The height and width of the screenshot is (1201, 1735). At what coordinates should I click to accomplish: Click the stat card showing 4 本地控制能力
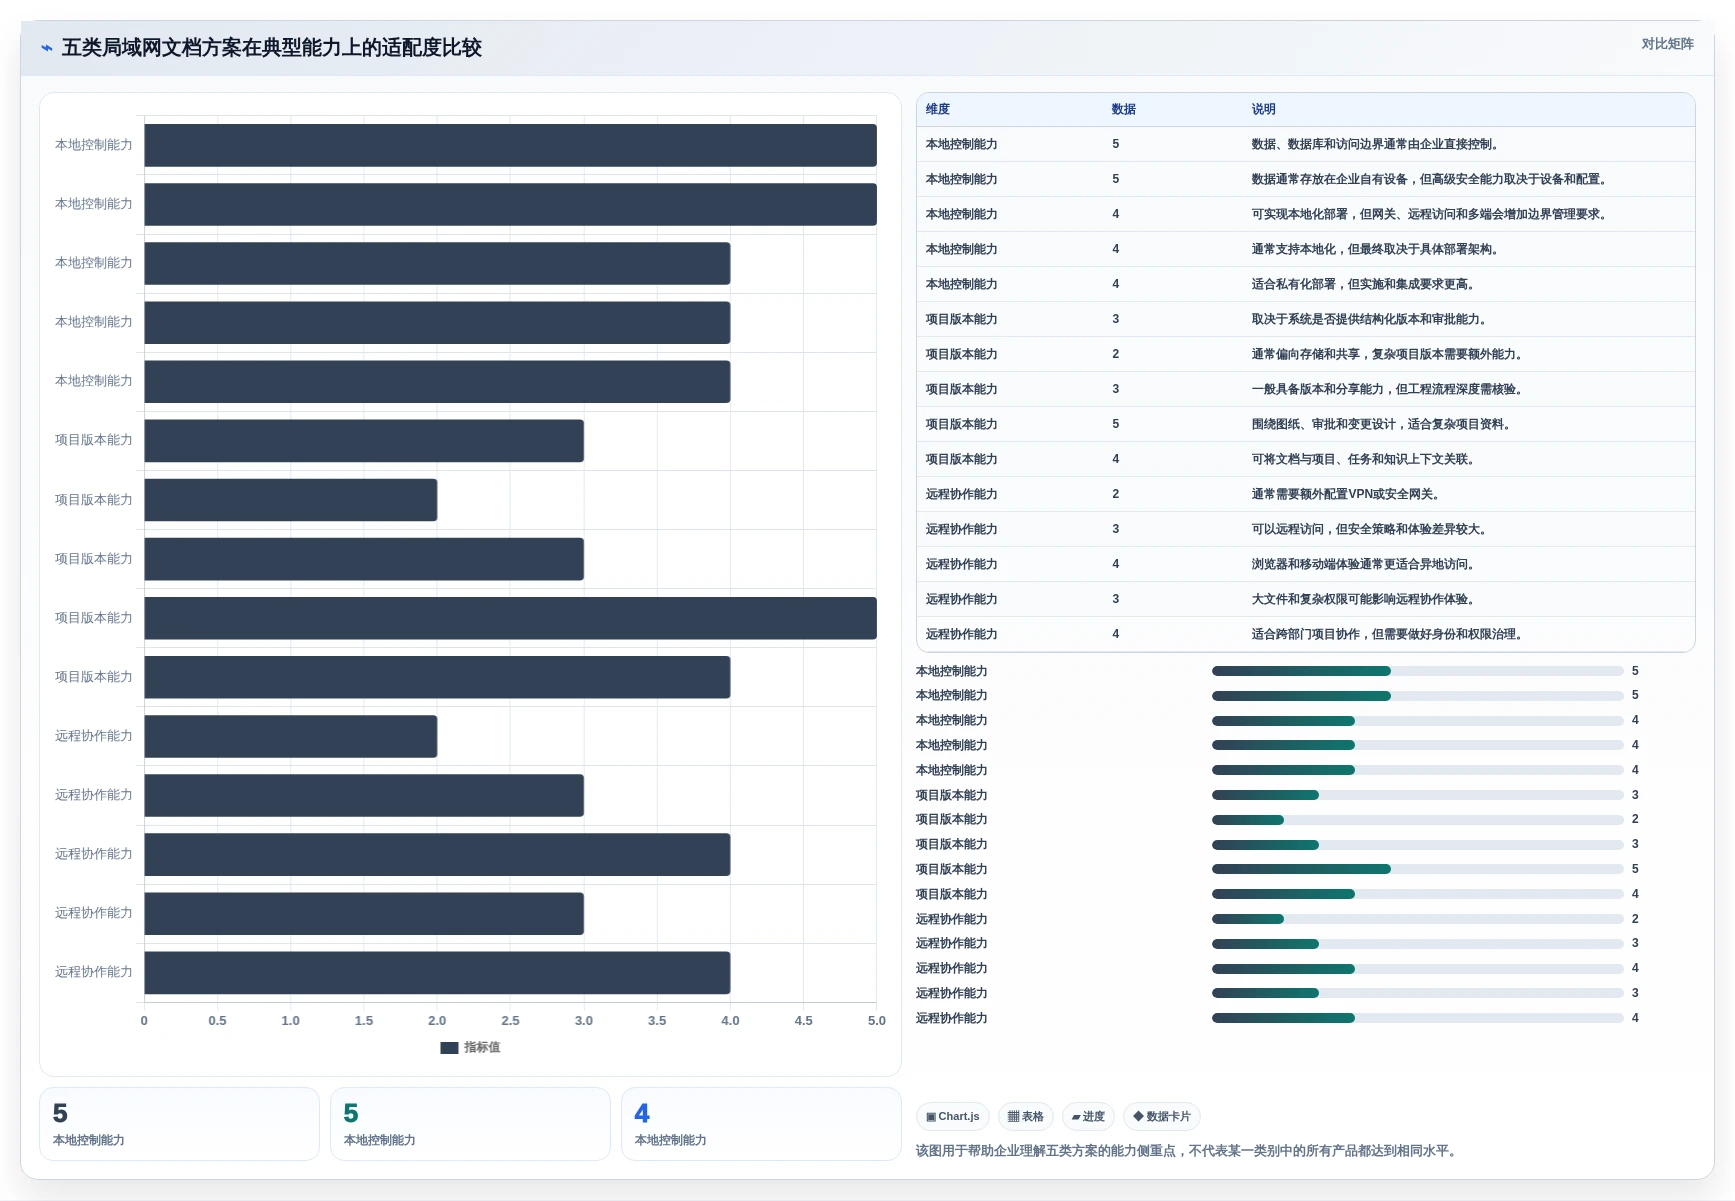(x=761, y=1124)
